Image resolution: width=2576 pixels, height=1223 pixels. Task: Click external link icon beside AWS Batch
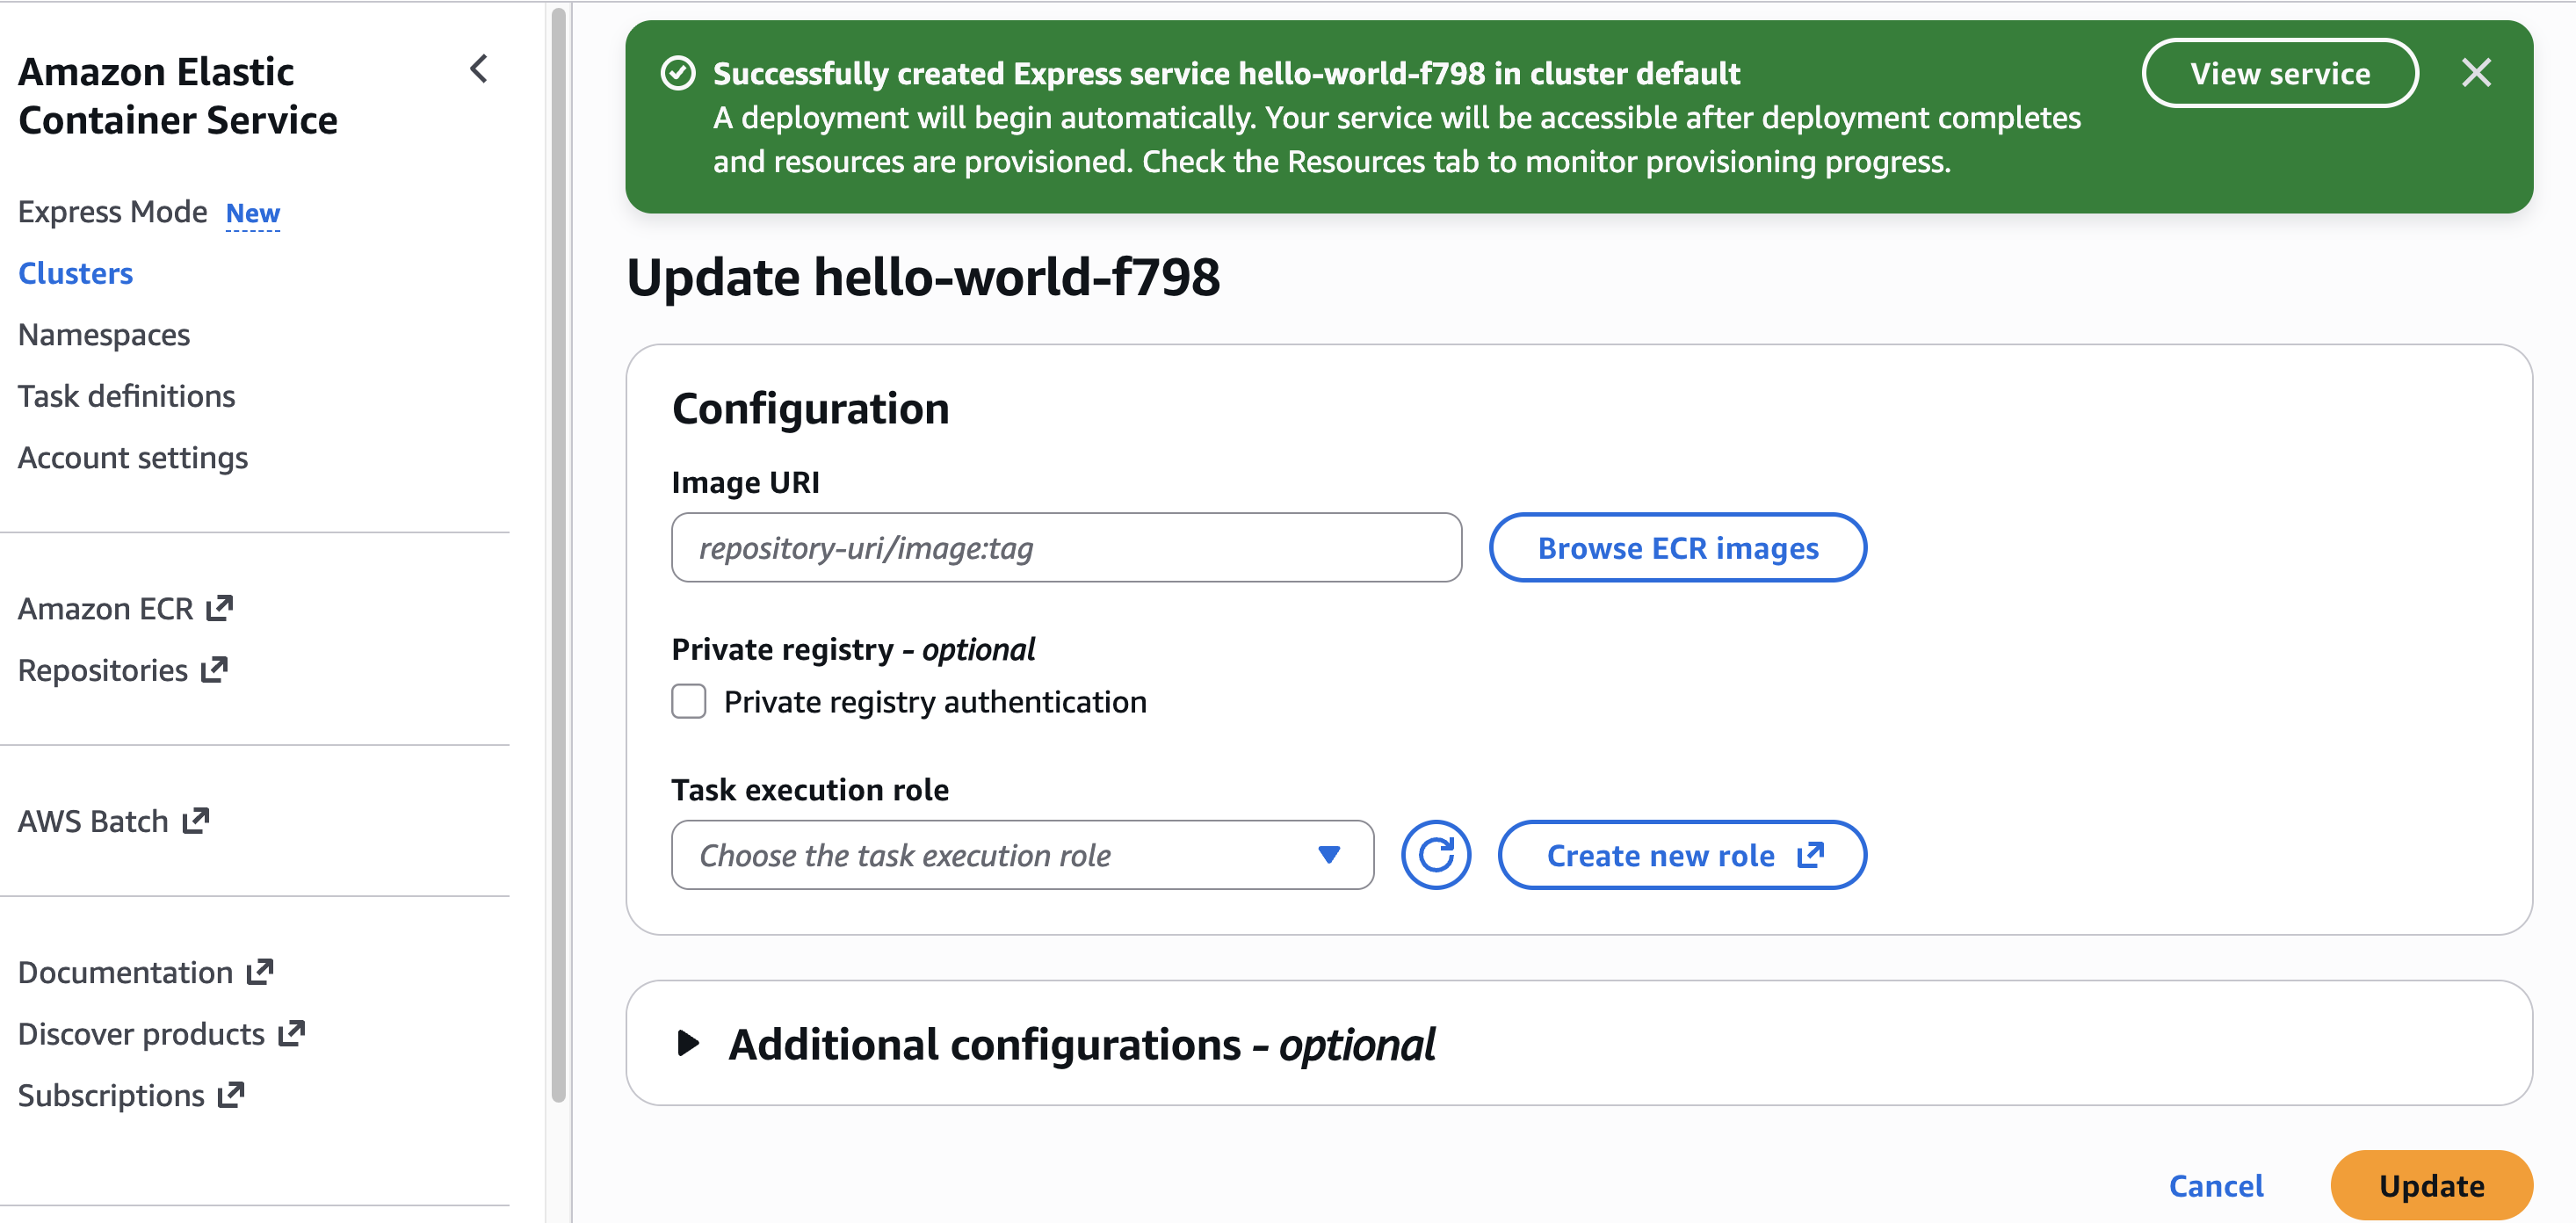(196, 820)
